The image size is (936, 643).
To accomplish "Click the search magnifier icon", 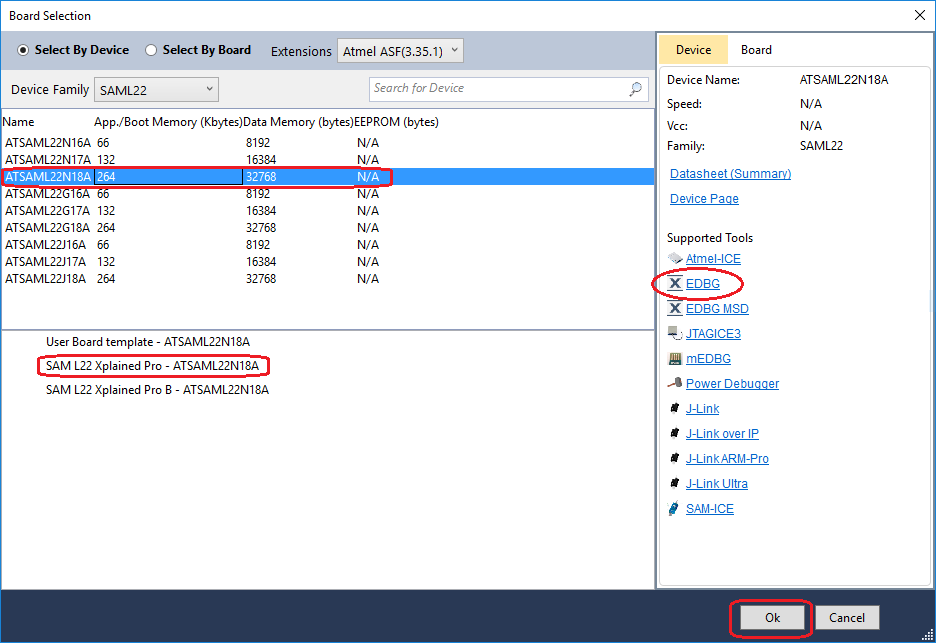I will click(x=636, y=89).
